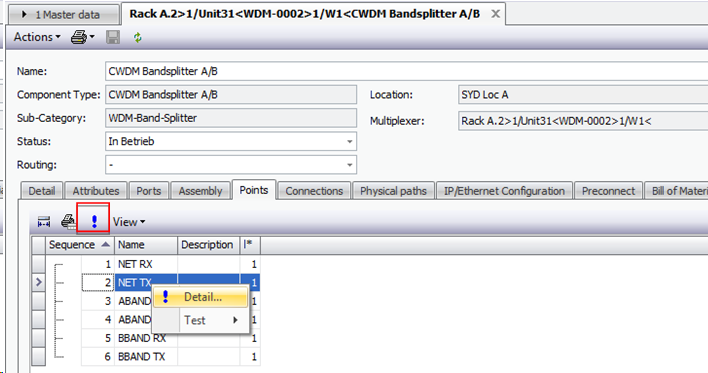The image size is (708, 373).
Task: Click the Multiplexer field
Action: pyautogui.click(x=583, y=121)
